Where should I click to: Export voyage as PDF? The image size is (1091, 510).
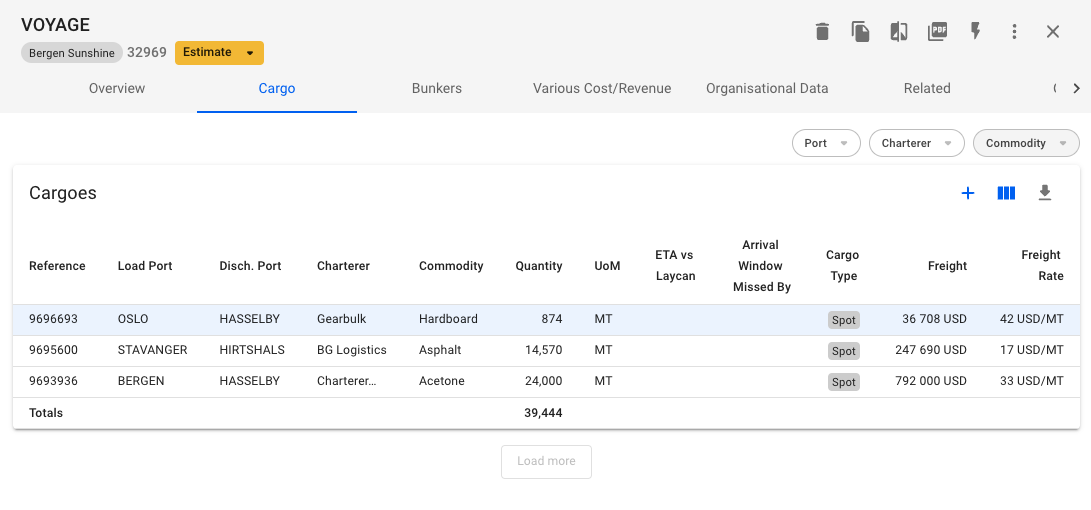pos(938,31)
